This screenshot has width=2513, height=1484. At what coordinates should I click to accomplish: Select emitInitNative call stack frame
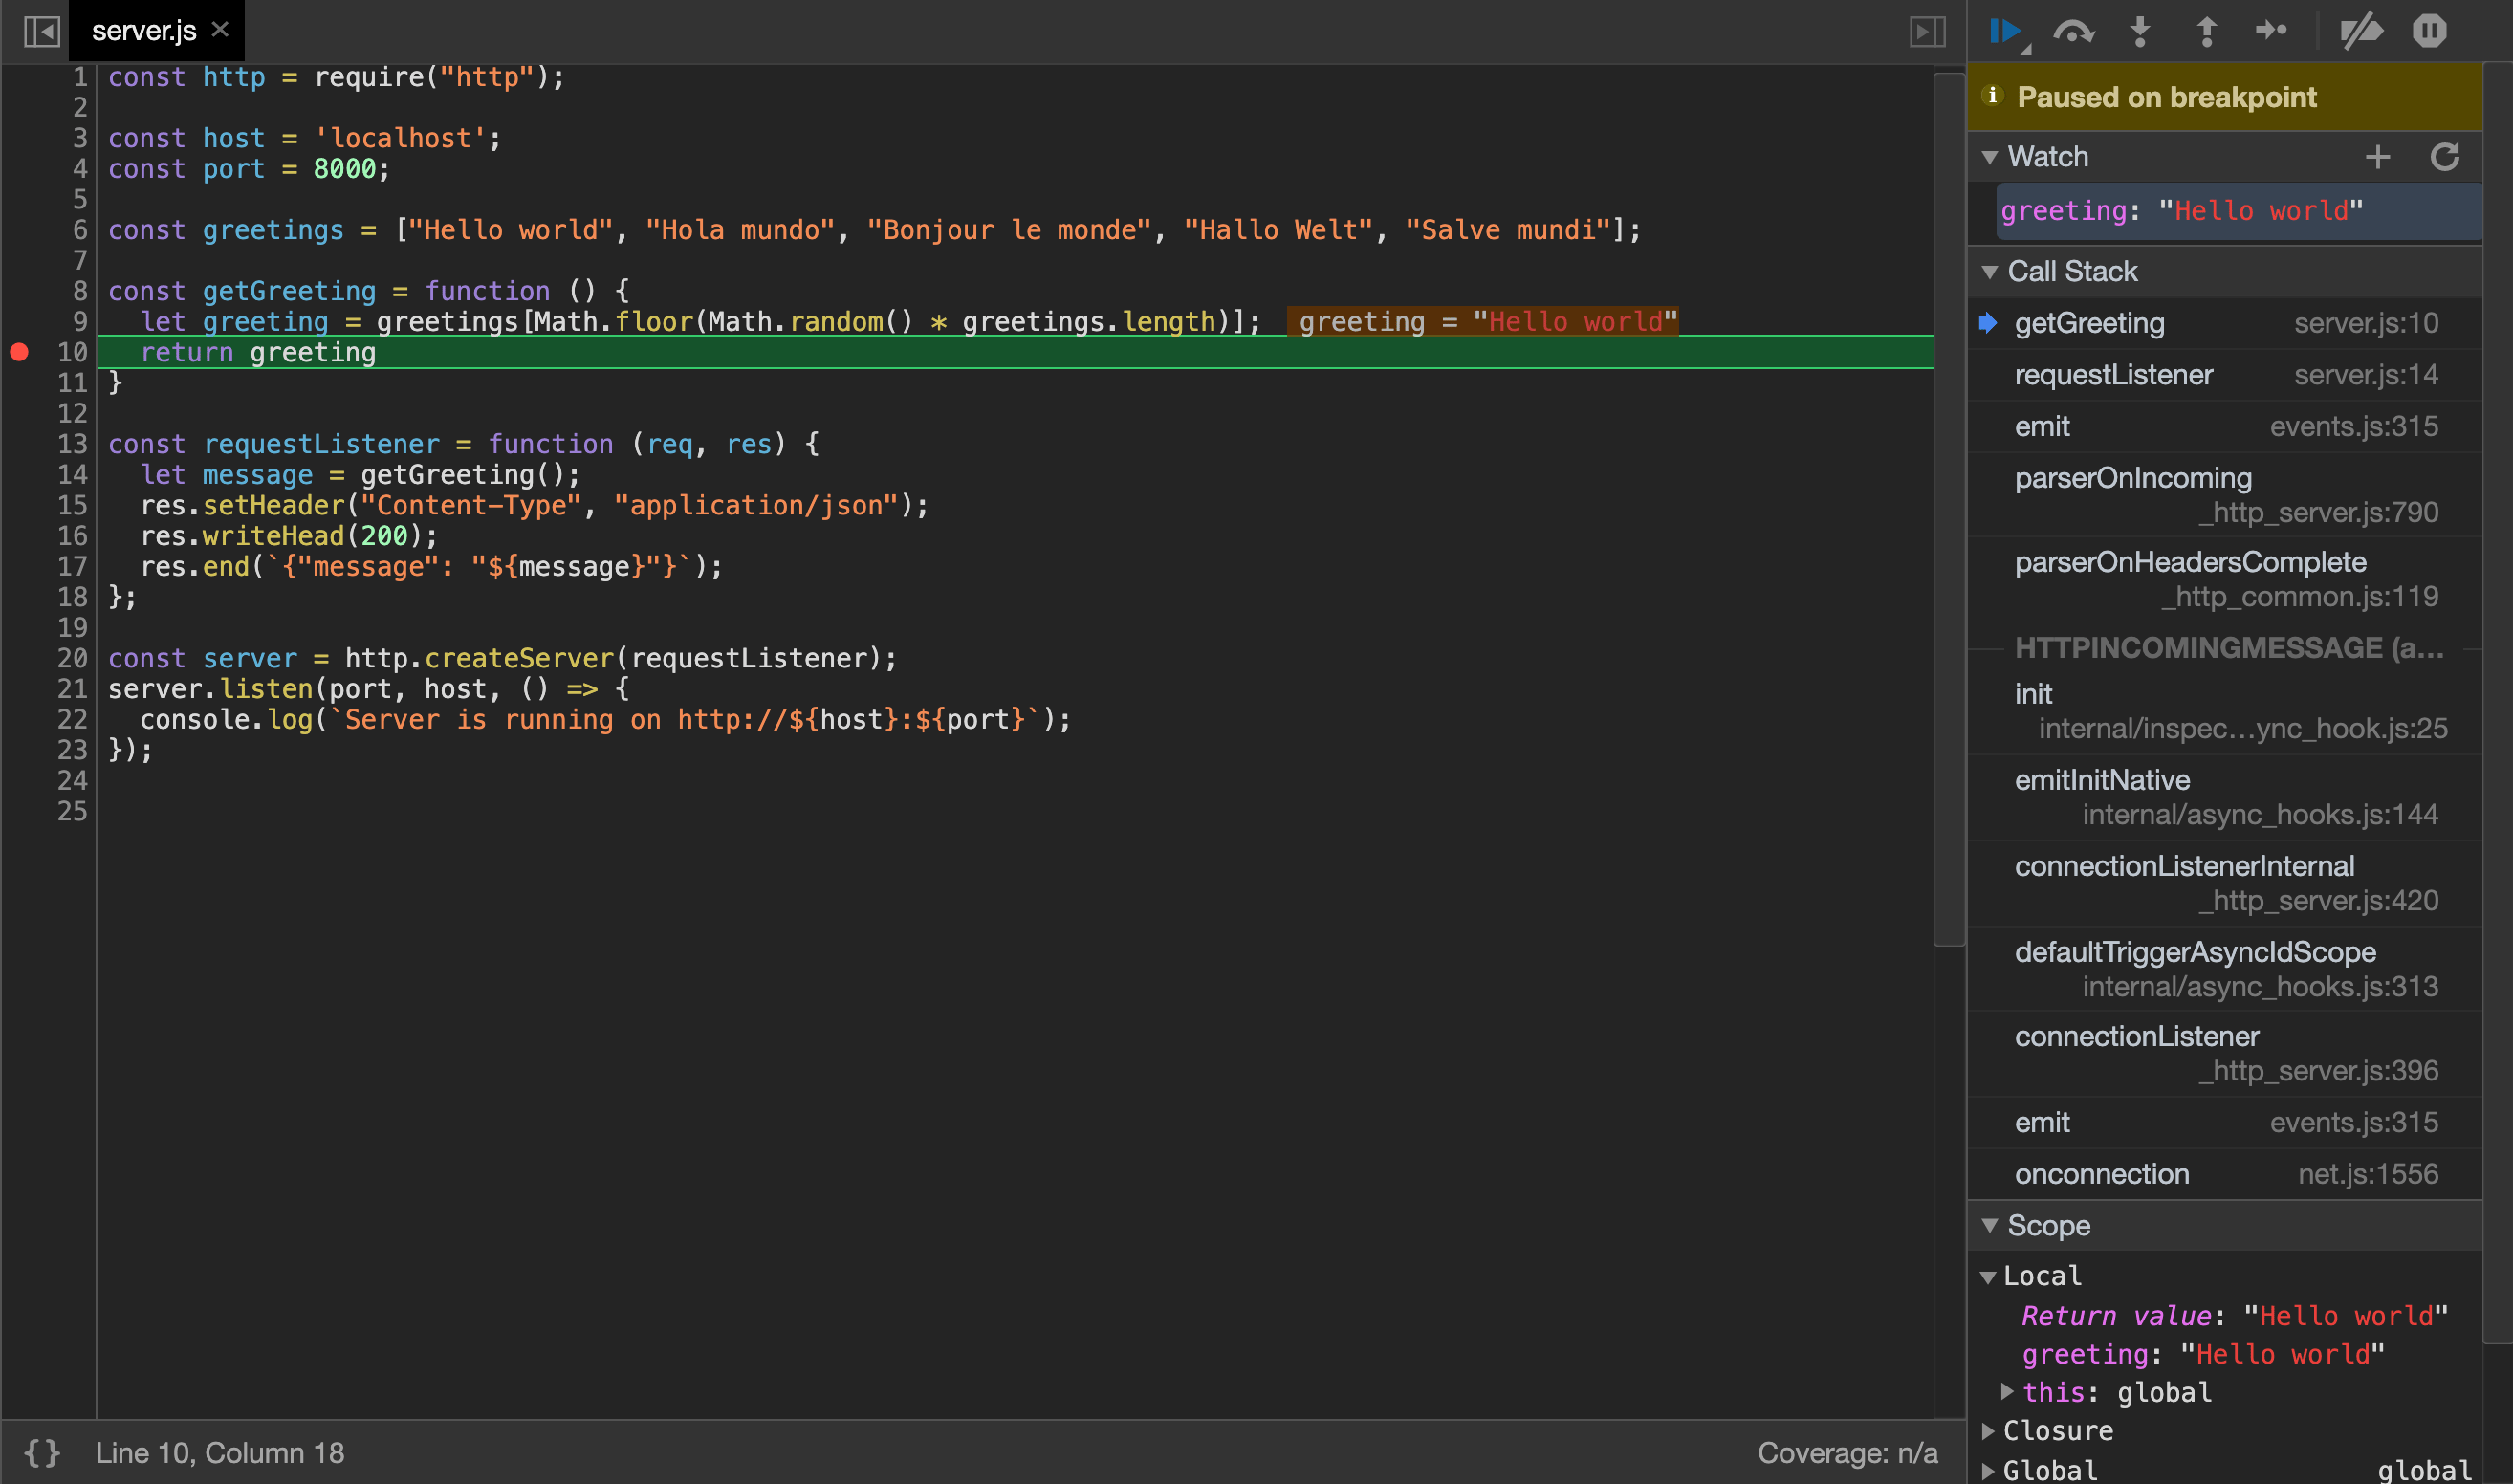2225,797
